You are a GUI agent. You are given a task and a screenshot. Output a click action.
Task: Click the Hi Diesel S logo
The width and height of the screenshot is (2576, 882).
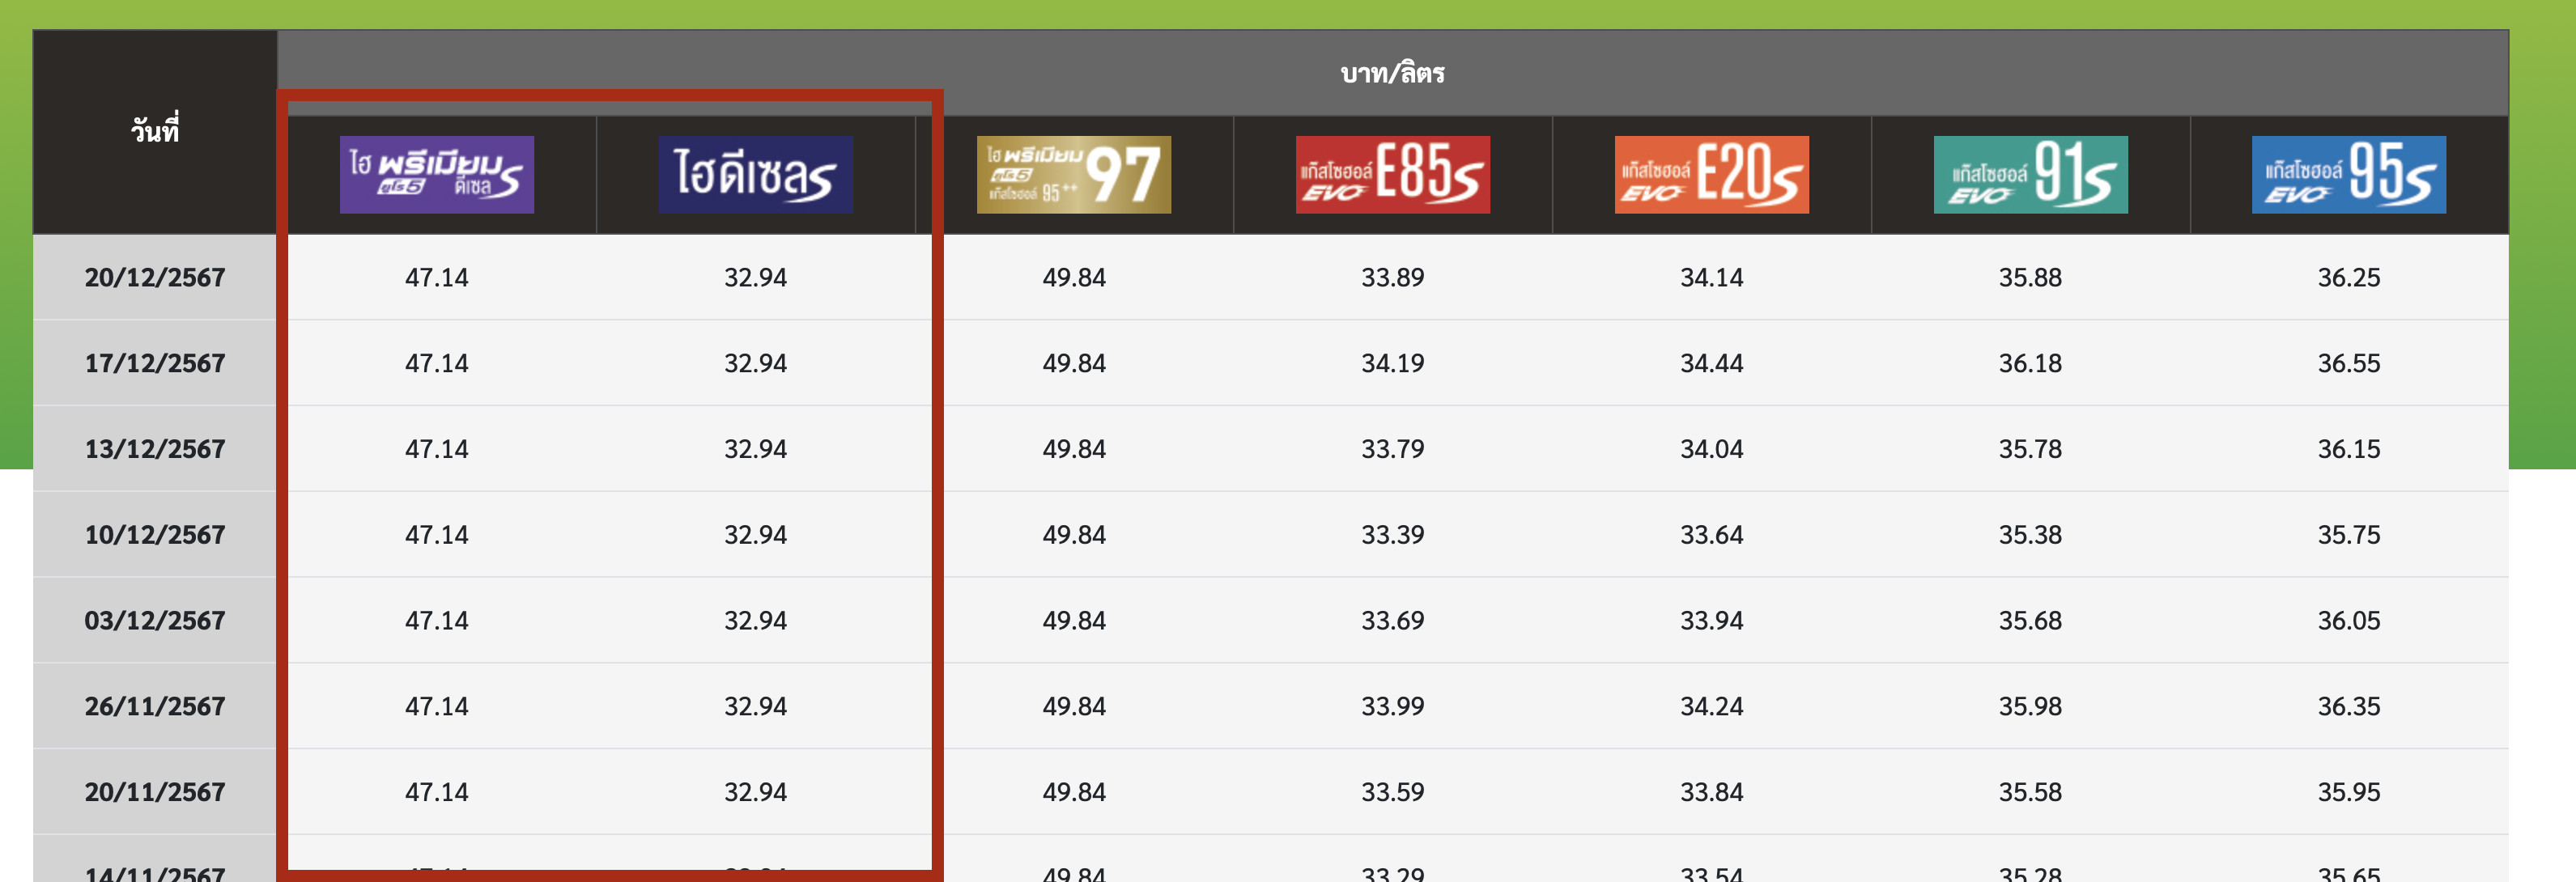click(x=755, y=174)
